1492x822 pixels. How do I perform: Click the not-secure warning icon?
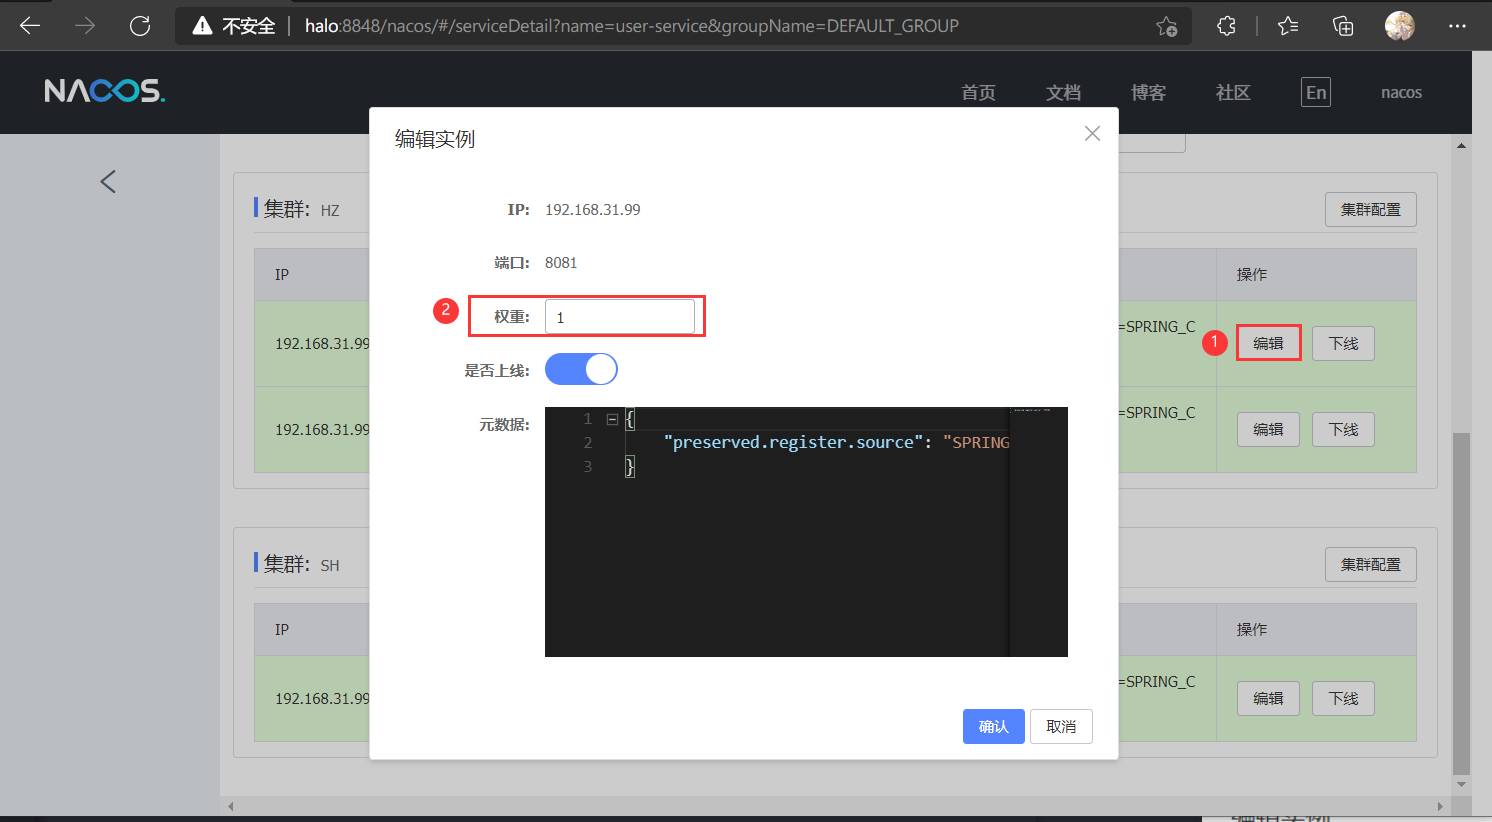click(203, 26)
